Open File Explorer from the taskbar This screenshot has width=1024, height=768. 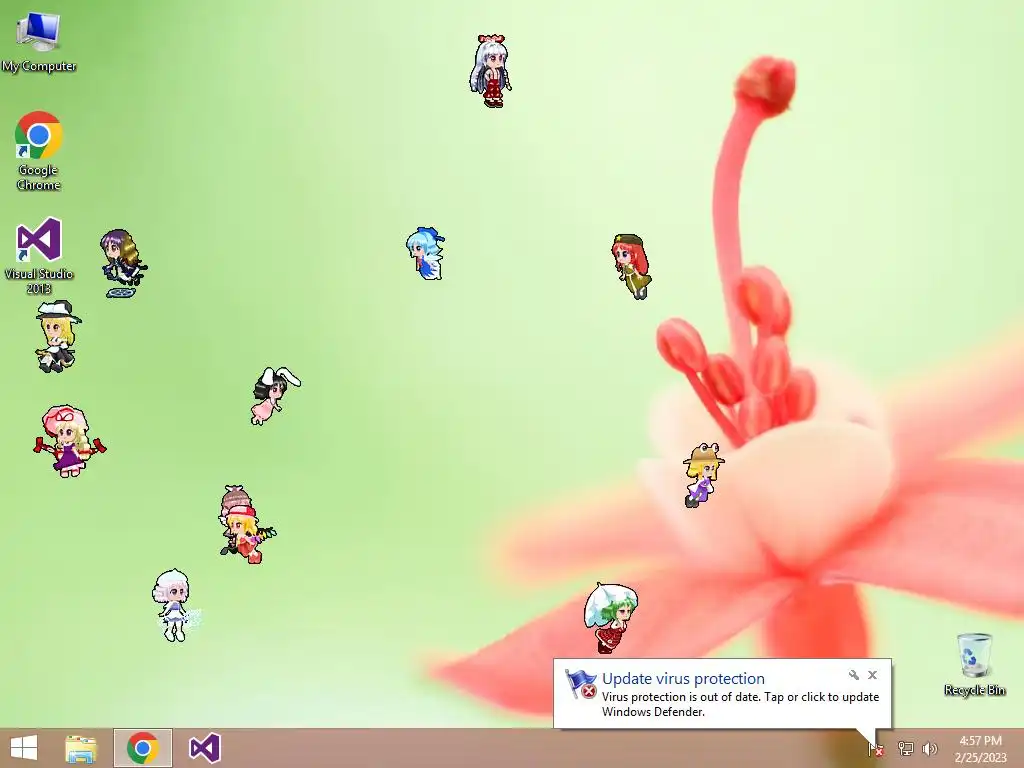pos(81,748)
